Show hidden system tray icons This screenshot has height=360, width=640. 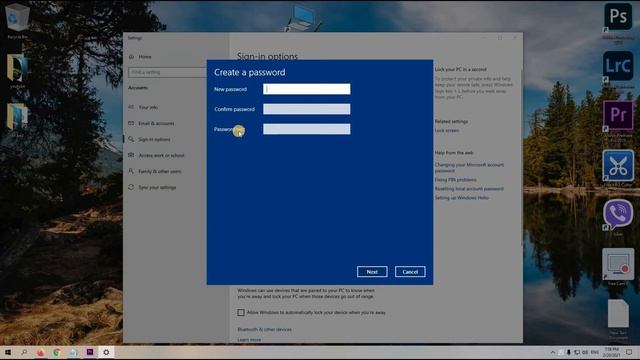click(x=552, y=352)
